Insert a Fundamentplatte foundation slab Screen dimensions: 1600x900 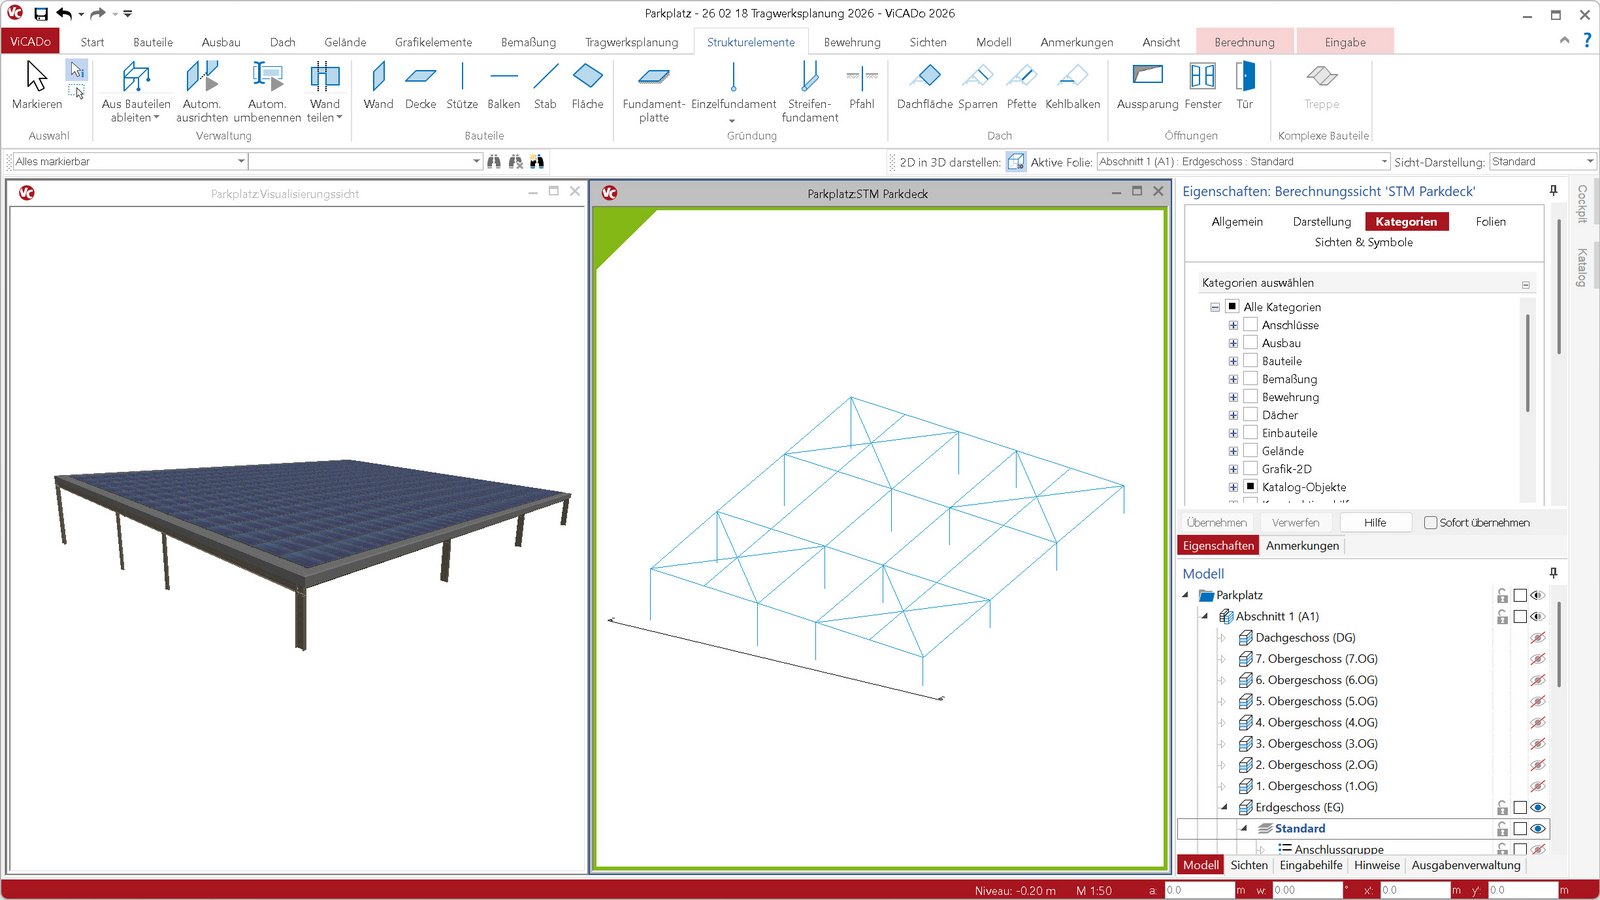[654, 91]
